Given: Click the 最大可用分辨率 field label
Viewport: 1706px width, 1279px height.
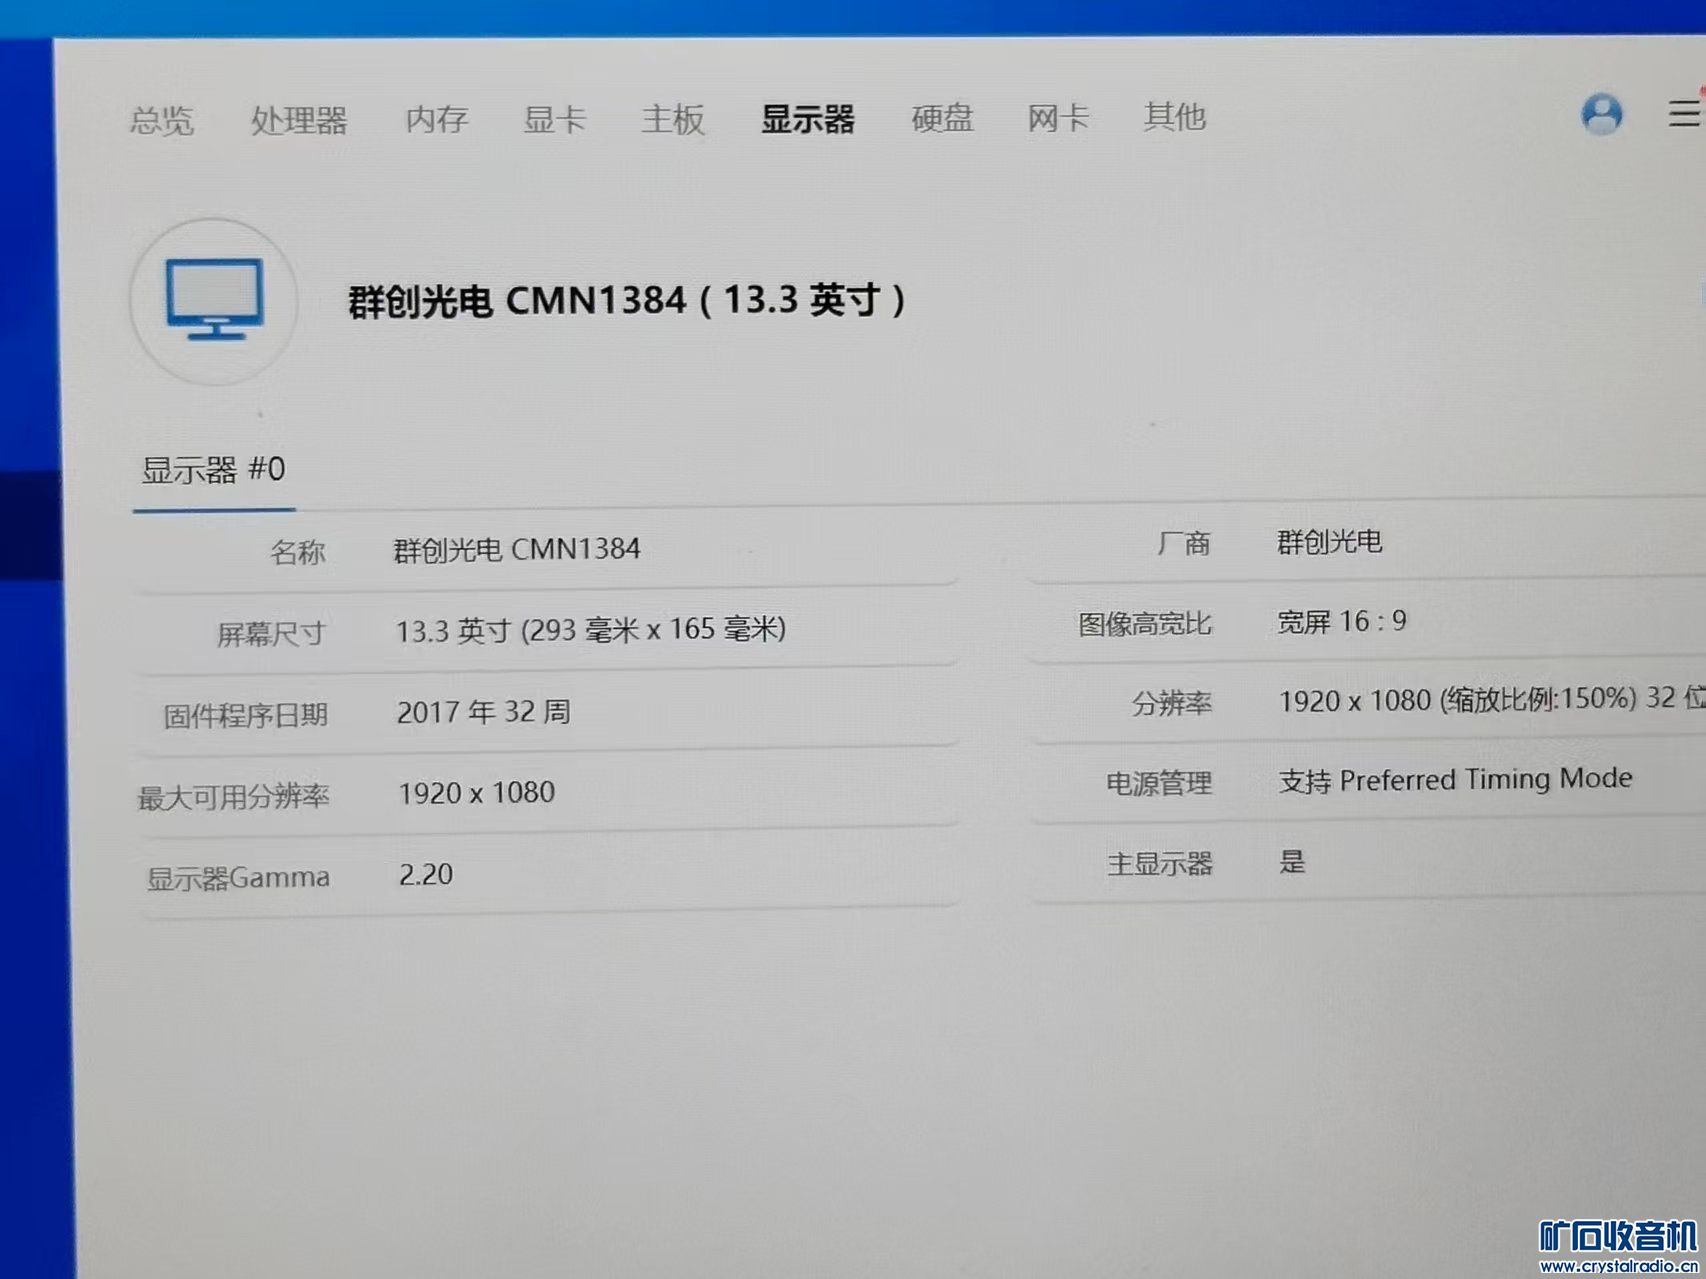Looking at the screenshot, I should pos(233,797).
